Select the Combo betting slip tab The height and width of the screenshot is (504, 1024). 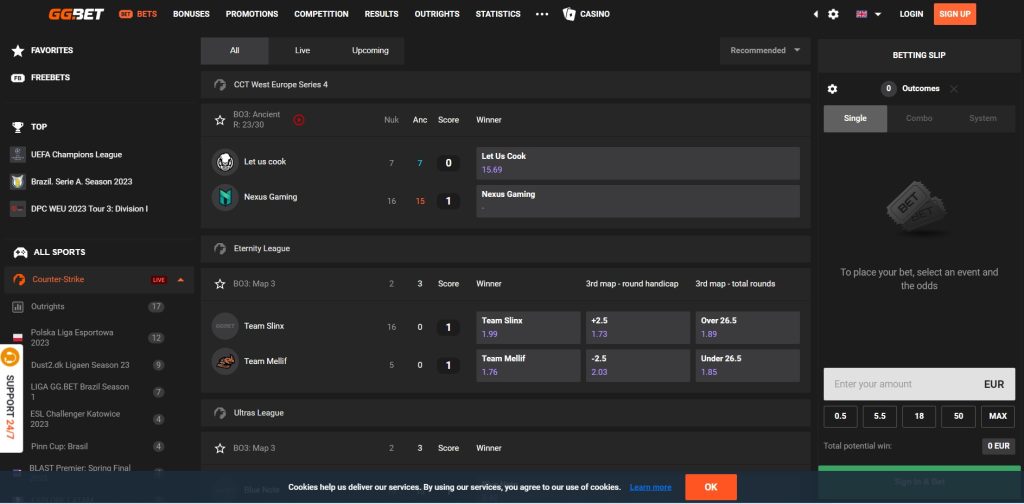tap(919, 118)
